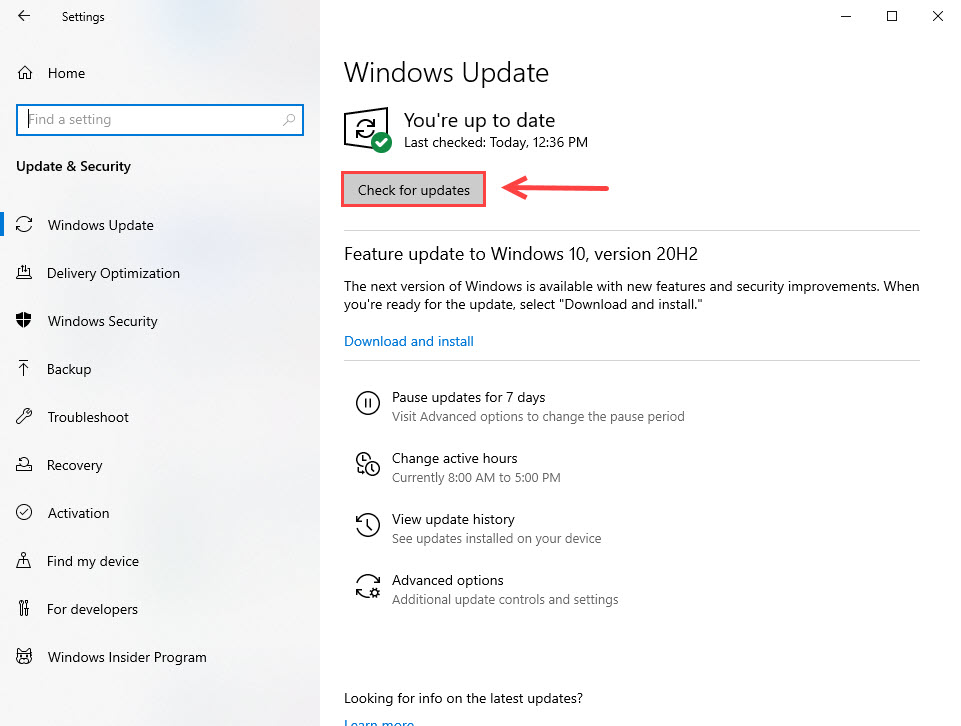This screenshot has height=726, width=961.
Task: Go to Settings Home
Action: pos(66,73)
